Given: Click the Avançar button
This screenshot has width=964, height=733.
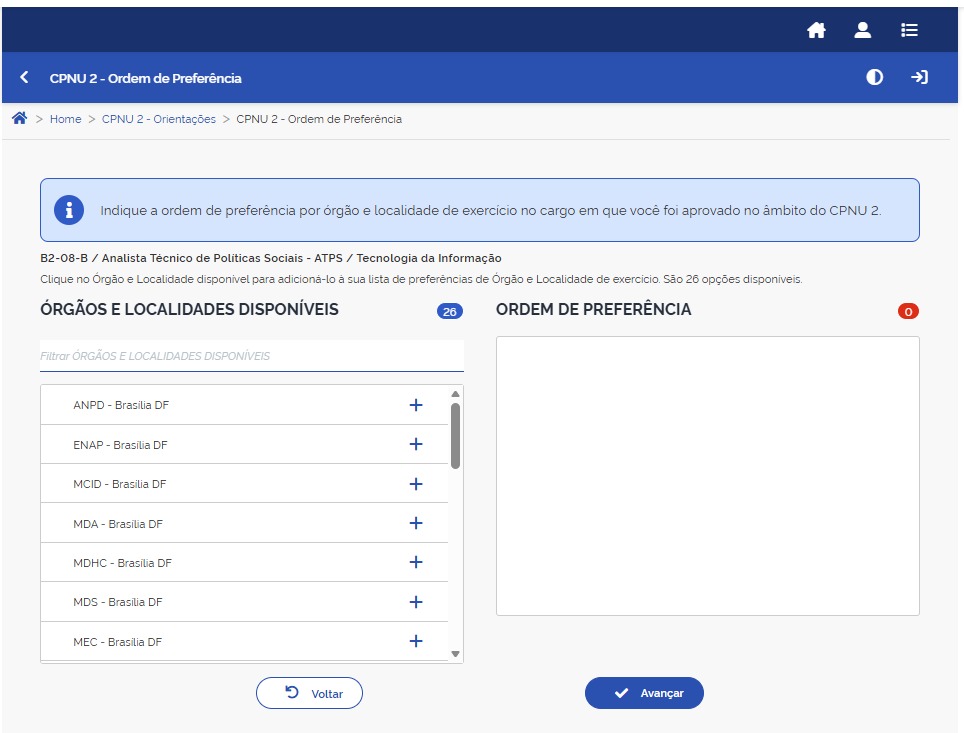Looking at the screenshot, I should [x=644, y=693].
